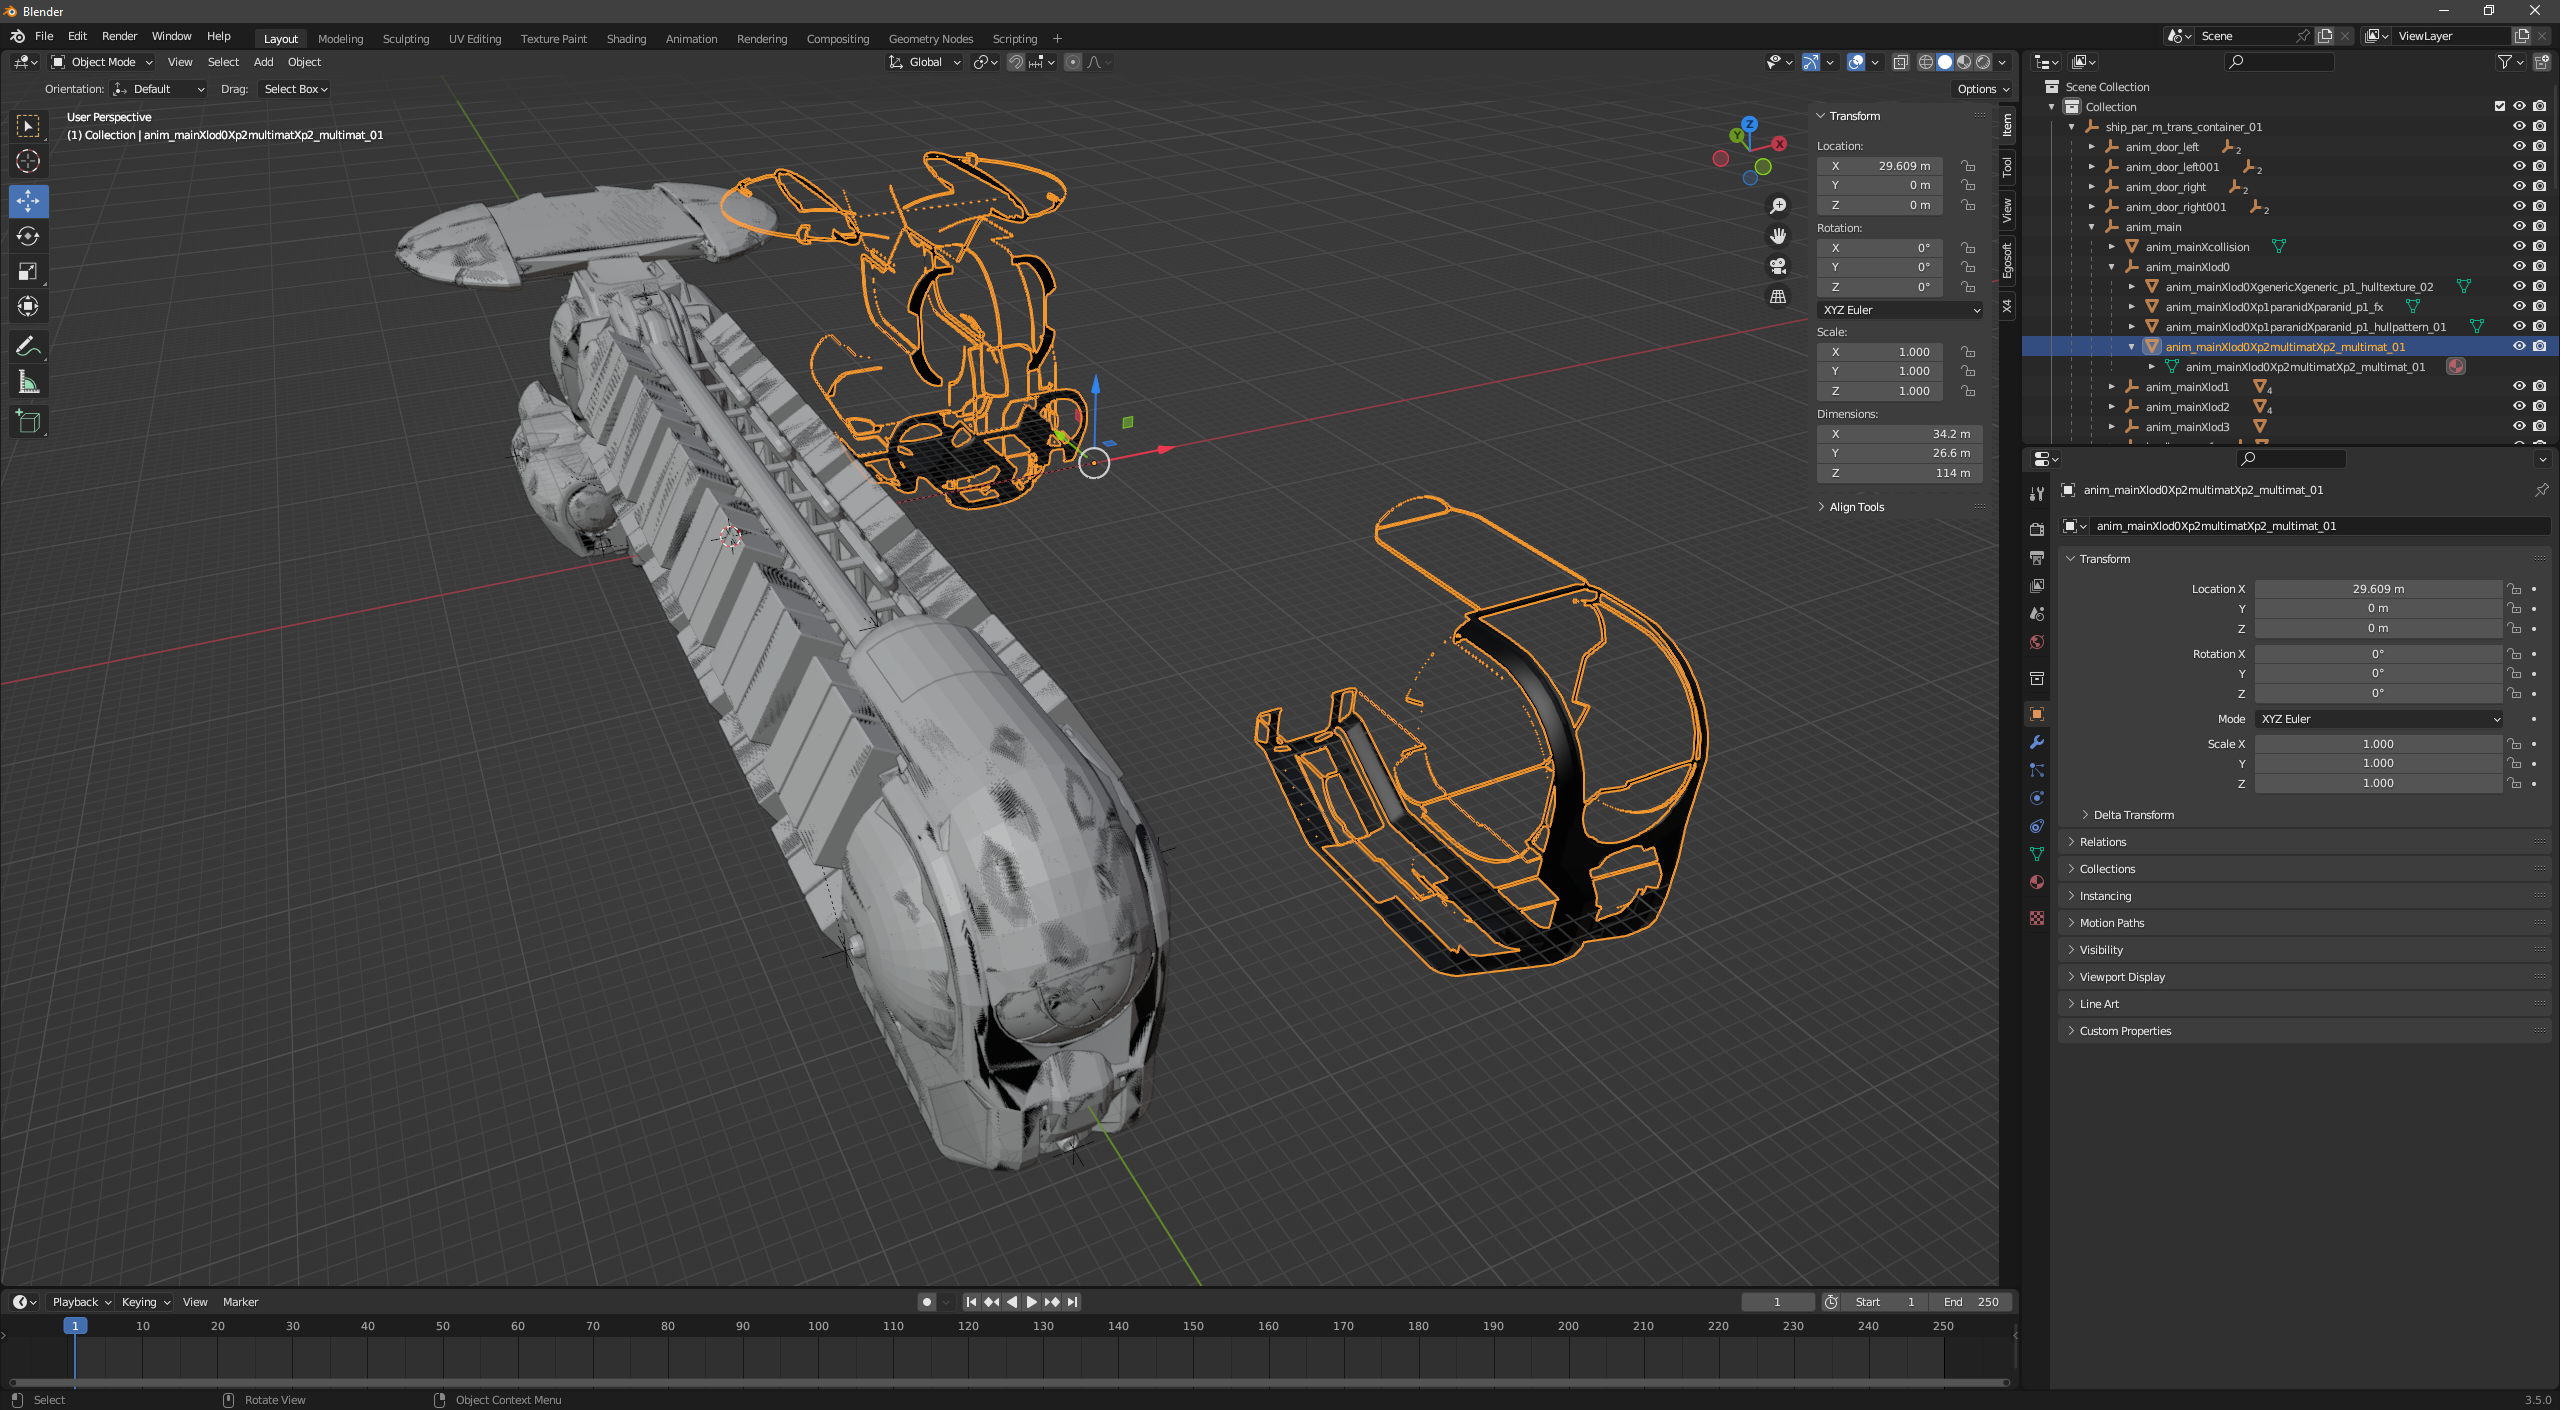The image size is (2560, 1410).
Task: Toggle auto keying record button
Action: coord(926,1302)
